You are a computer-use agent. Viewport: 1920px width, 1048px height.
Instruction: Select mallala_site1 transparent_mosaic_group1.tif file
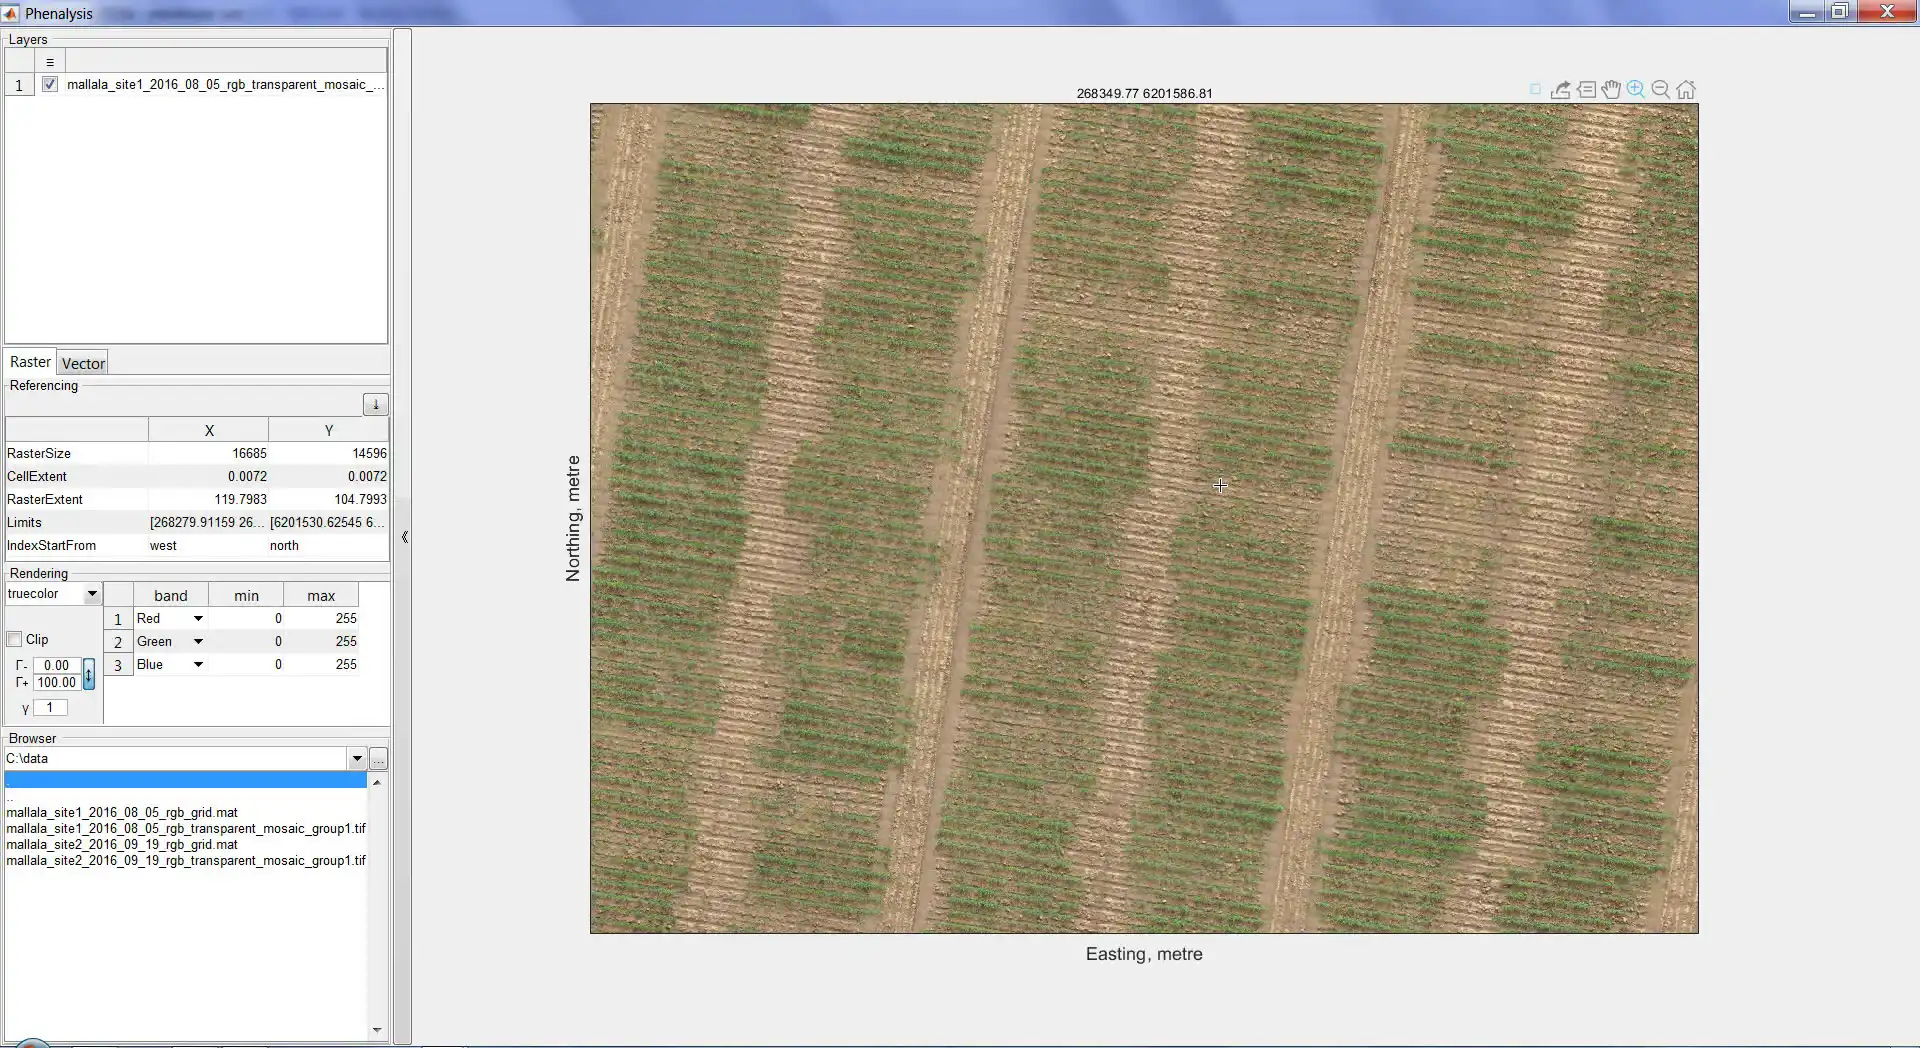click(186, 829)
